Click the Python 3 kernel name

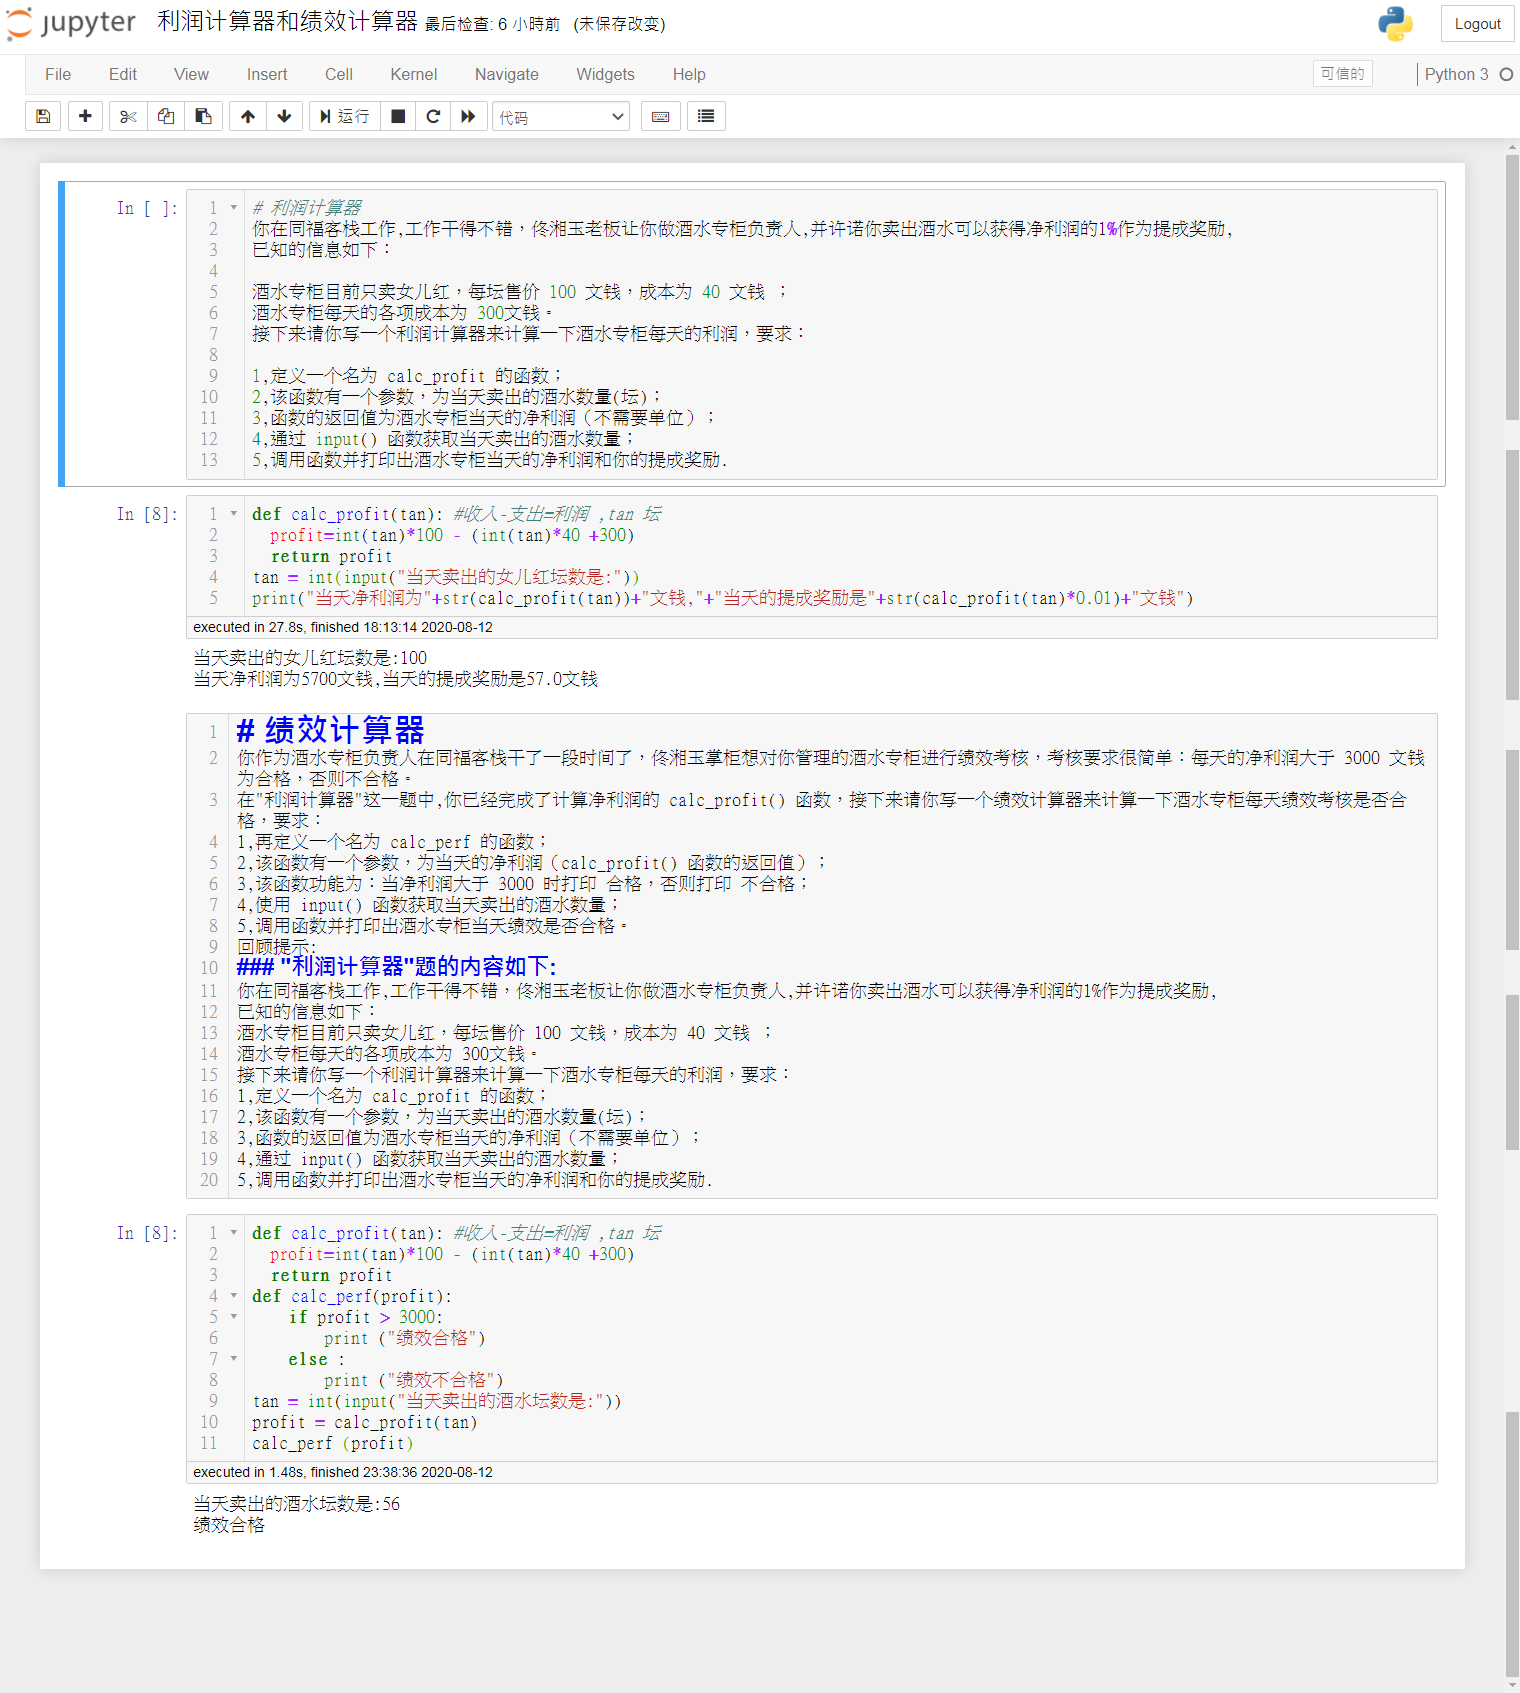(1456, 74)
